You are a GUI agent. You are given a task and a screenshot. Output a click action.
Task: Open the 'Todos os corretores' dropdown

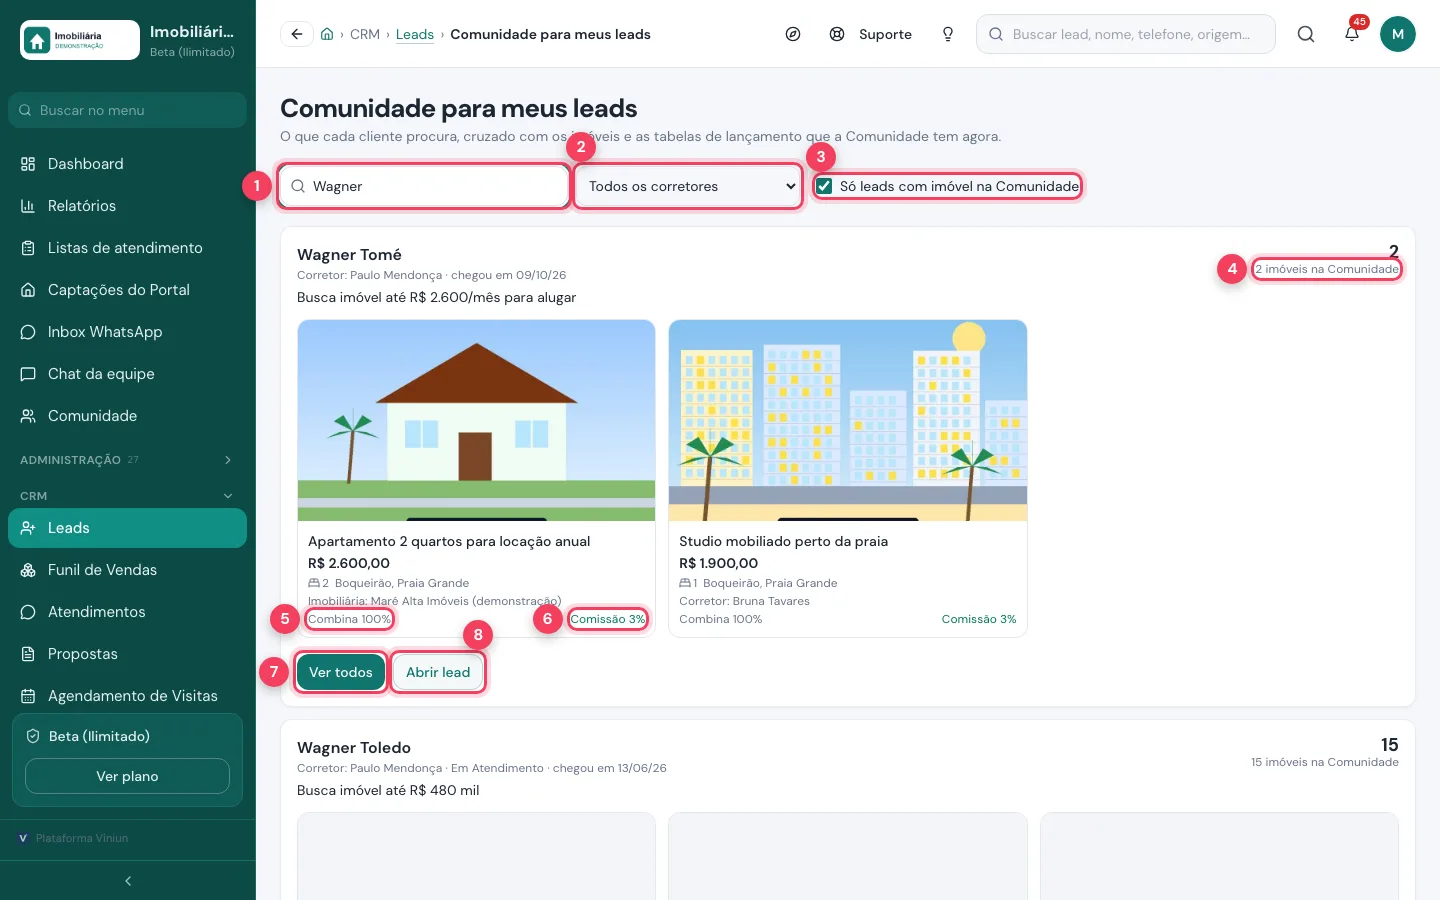coord(689,186)
